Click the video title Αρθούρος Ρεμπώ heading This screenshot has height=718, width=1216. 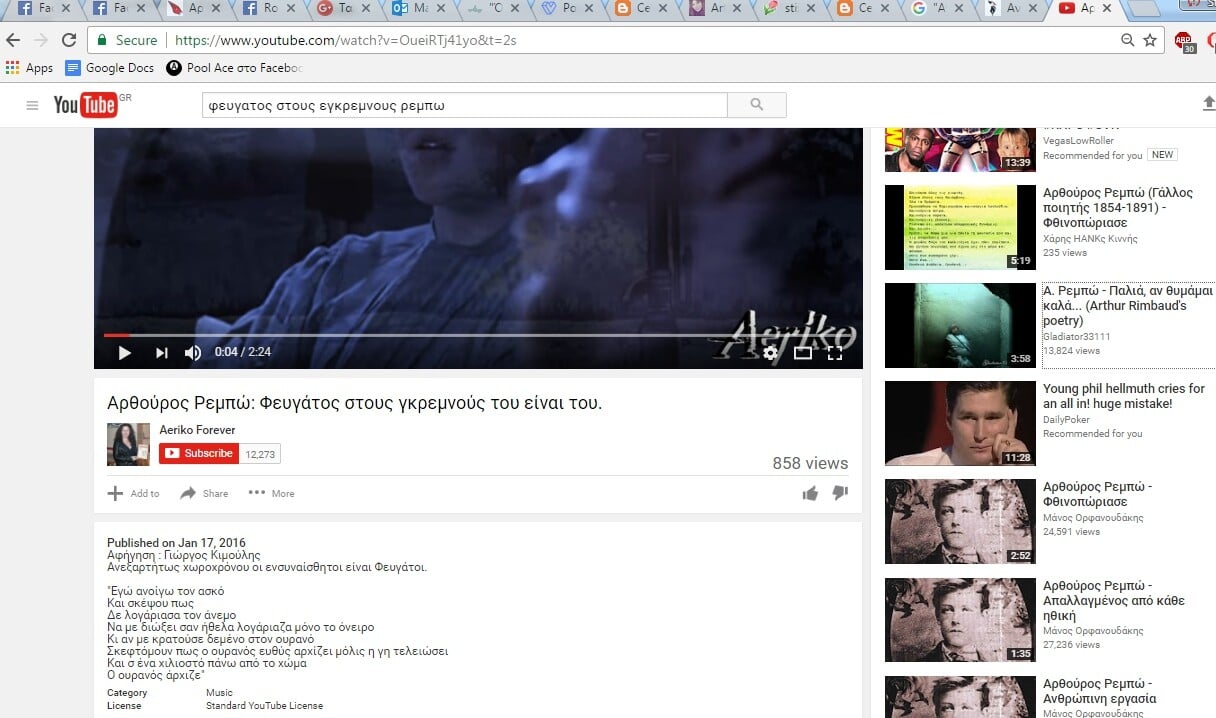(355, 404)
